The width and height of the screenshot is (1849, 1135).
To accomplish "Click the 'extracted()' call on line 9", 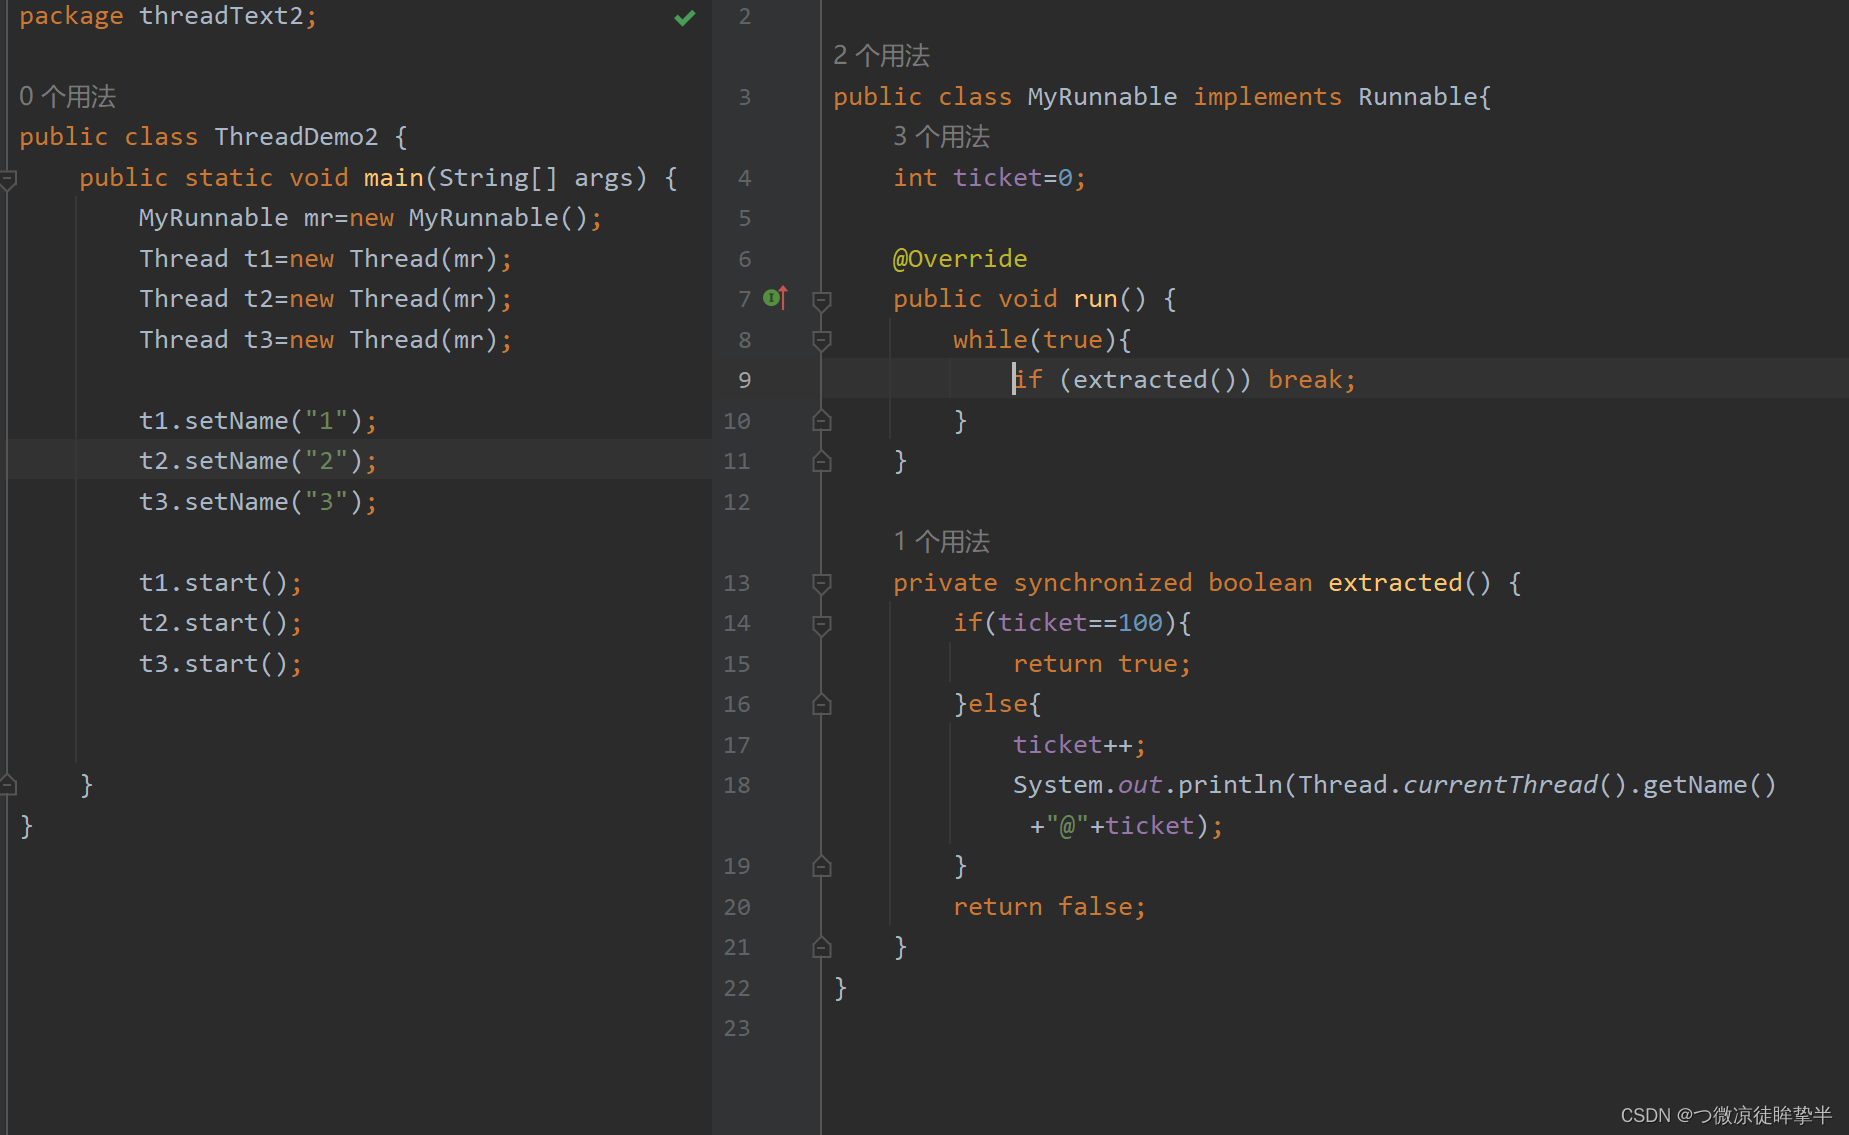I will click(1155, 380).
